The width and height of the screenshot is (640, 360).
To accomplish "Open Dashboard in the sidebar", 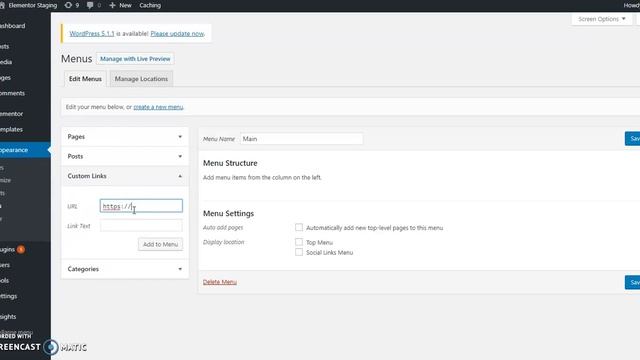I will click(13, 26).
